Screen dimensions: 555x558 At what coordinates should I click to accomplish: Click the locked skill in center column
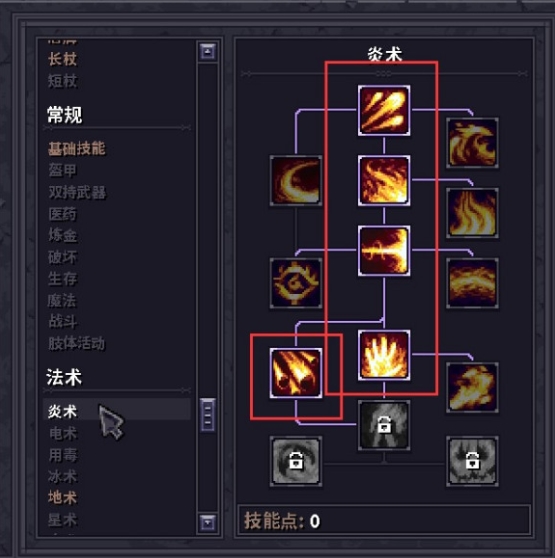pyautogui.click(x=384, y=425)
